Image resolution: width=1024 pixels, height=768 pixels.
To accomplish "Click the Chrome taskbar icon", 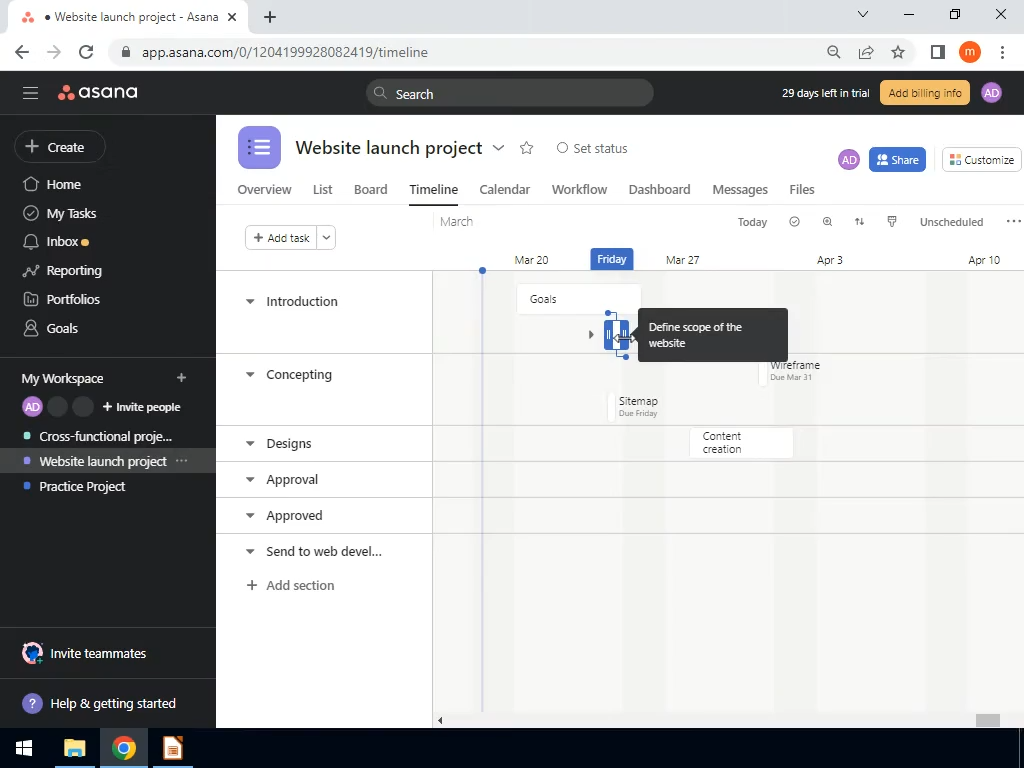I will [123, 748].
